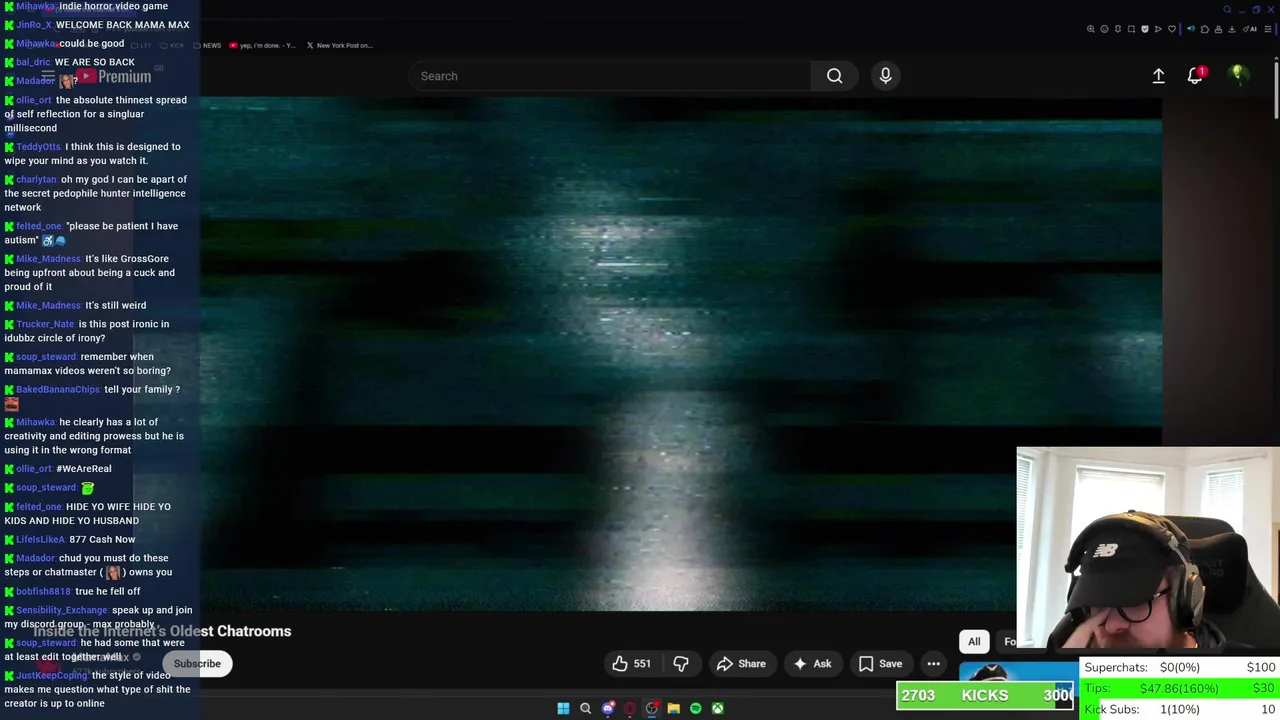Open Discord from the taskbar
This screenshot has height=720, width=1280.
point(608,708)
